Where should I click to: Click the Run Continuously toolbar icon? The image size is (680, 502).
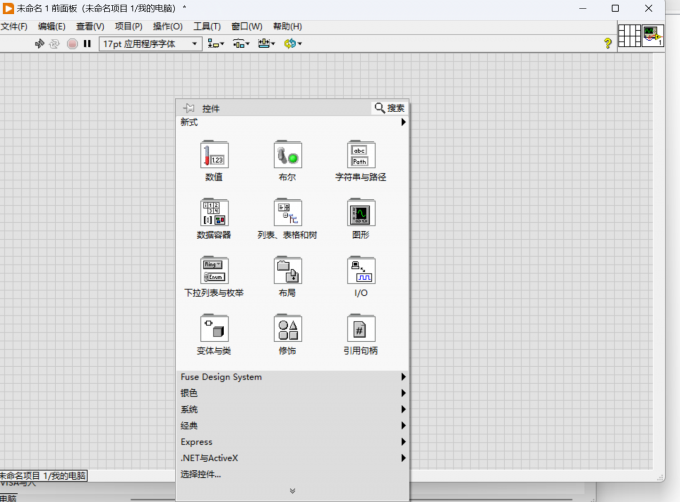[x=54, y=43]
